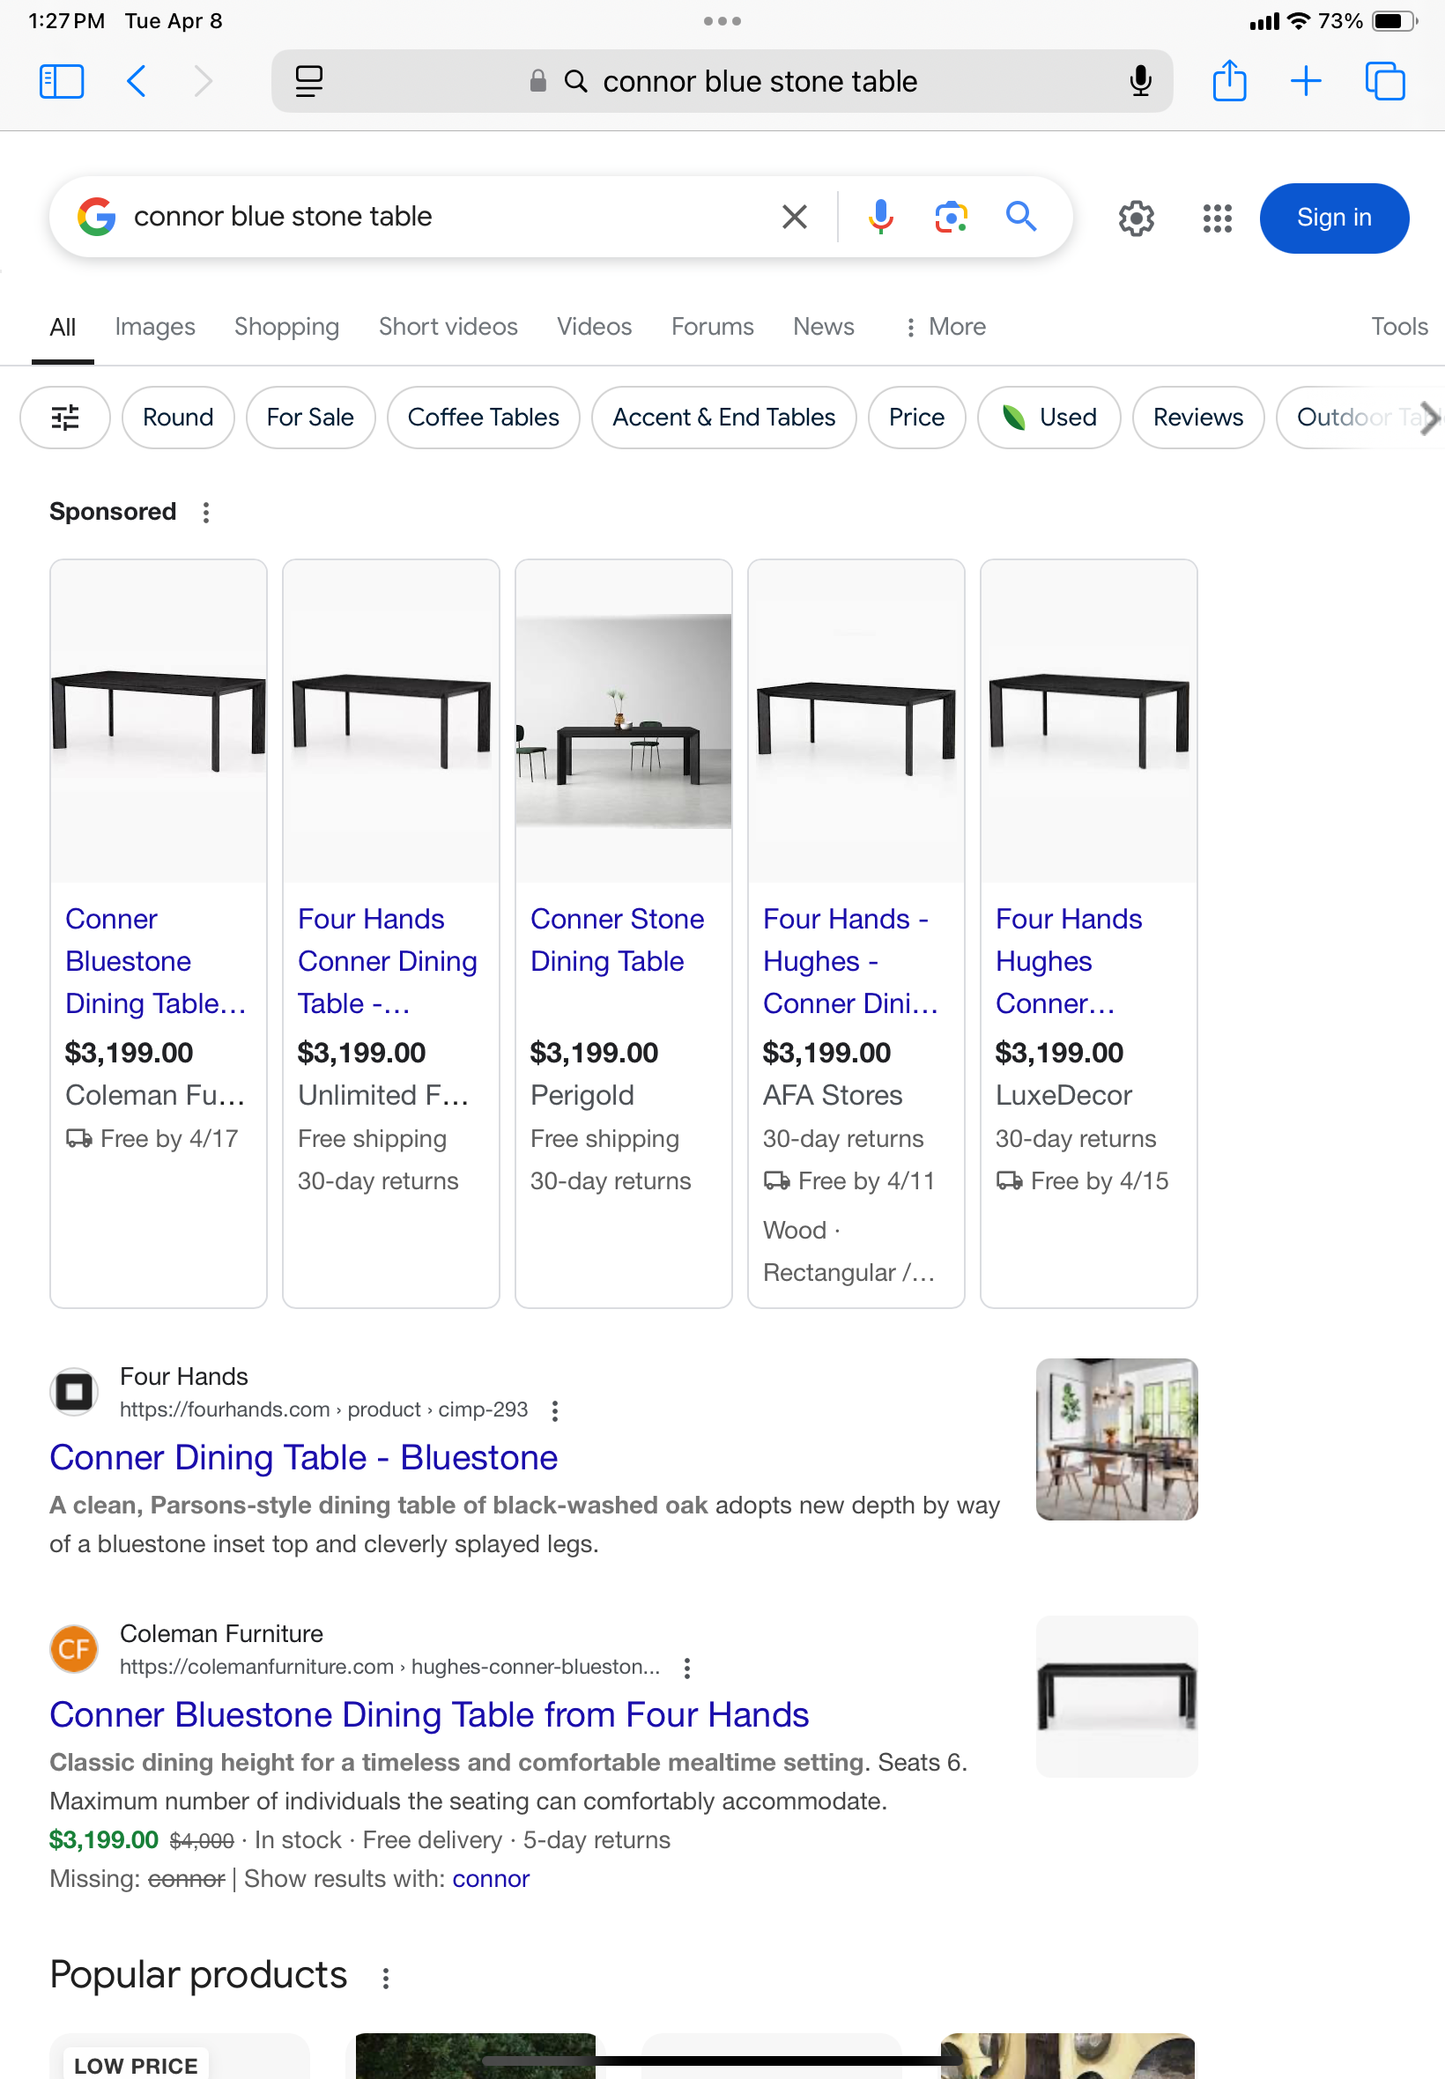
Task: Tap the battery status indicator
Action: [x=1394, y=21]
